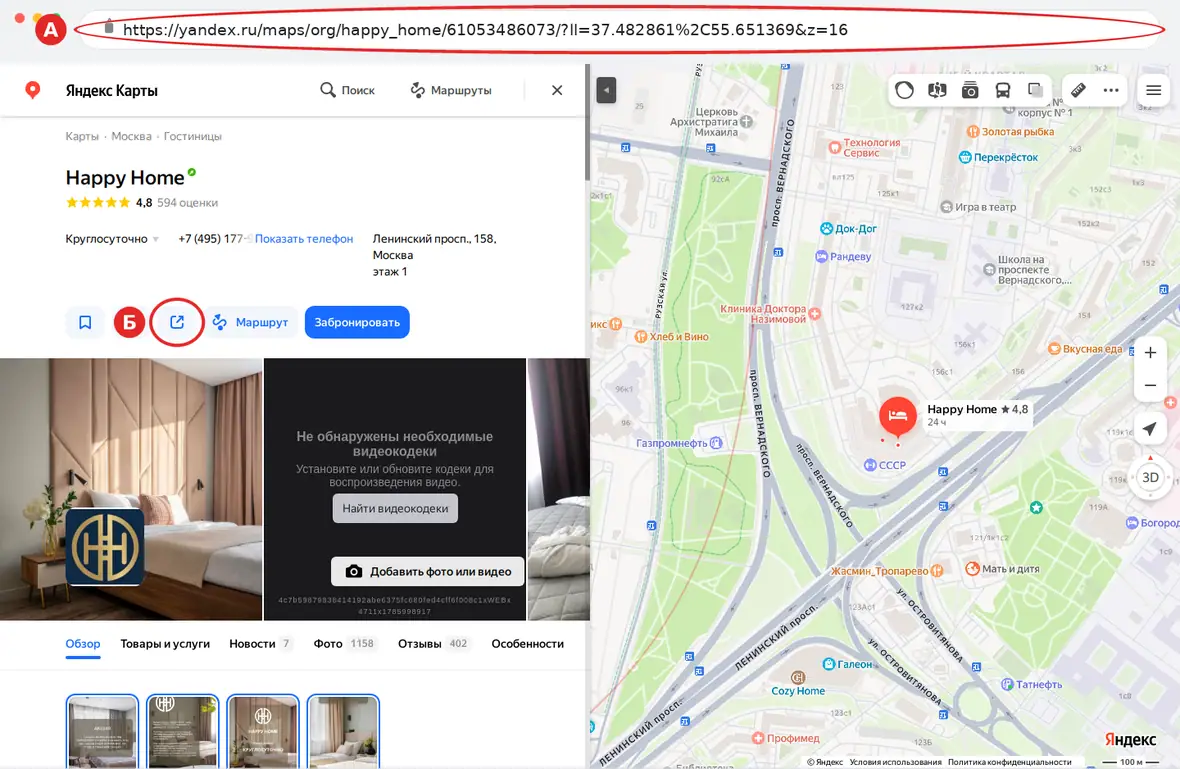The image size is (1180, 769).
Task: Click the red Happy Home hotel marker
Action: (898, 416)
